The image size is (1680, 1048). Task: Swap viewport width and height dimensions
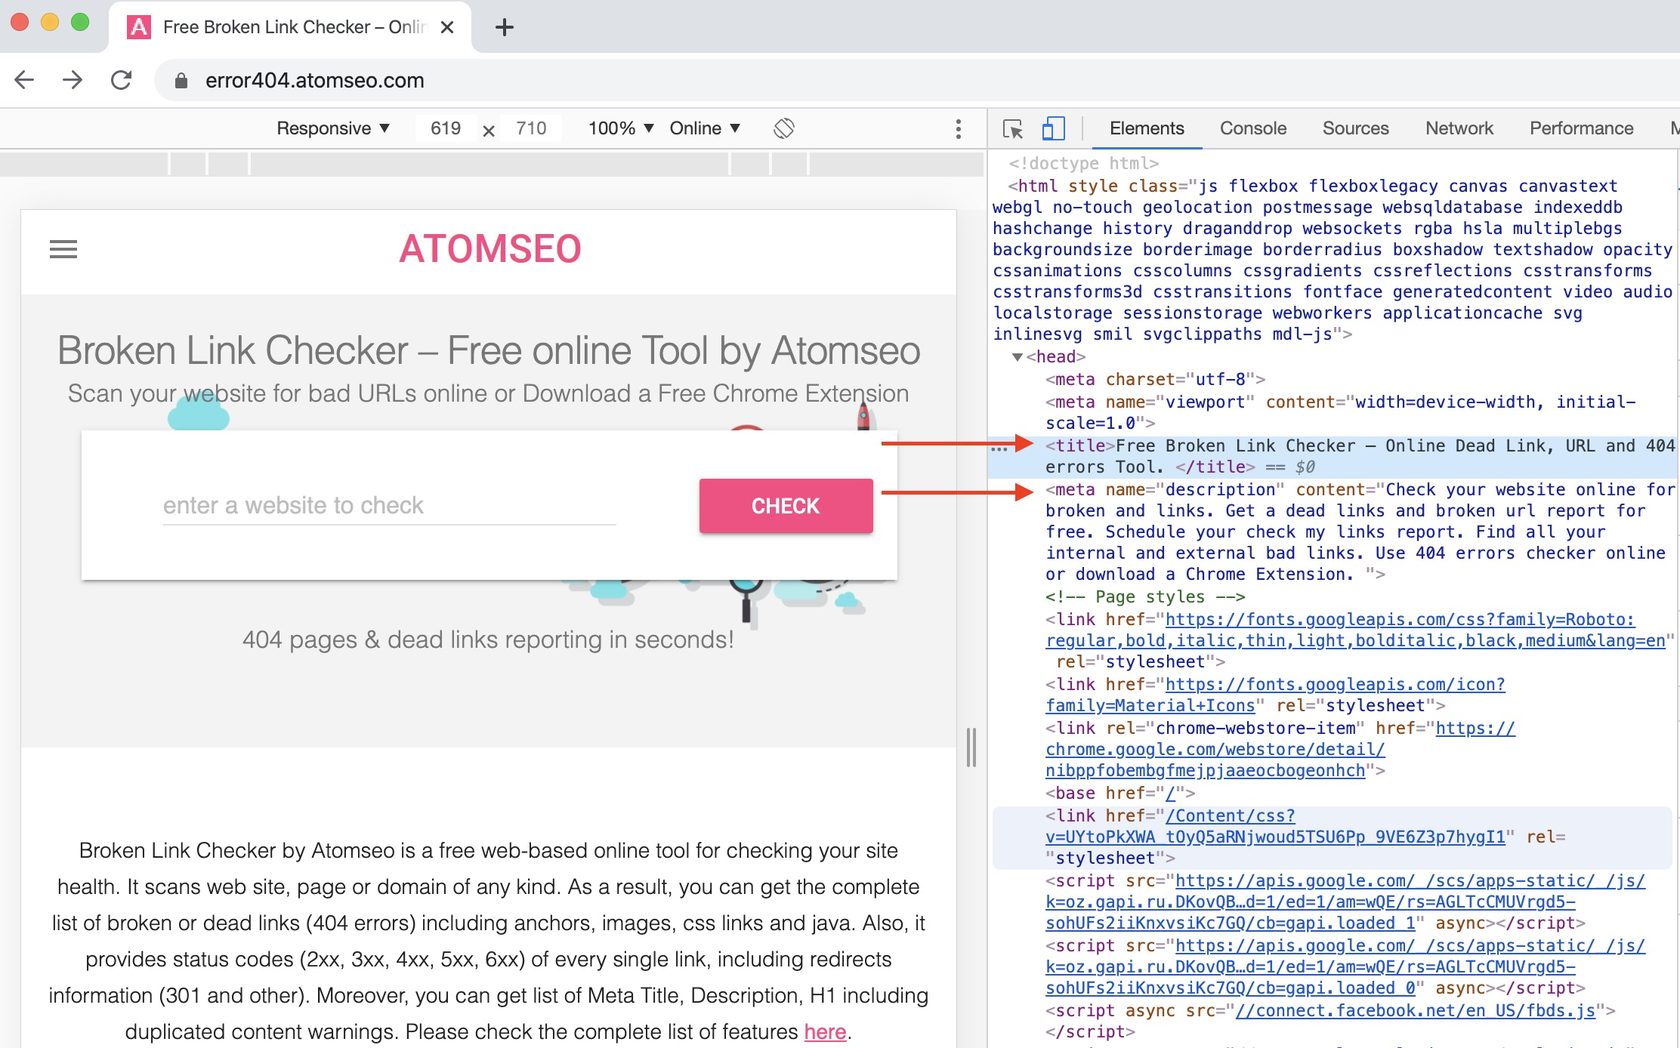(487, 129)
